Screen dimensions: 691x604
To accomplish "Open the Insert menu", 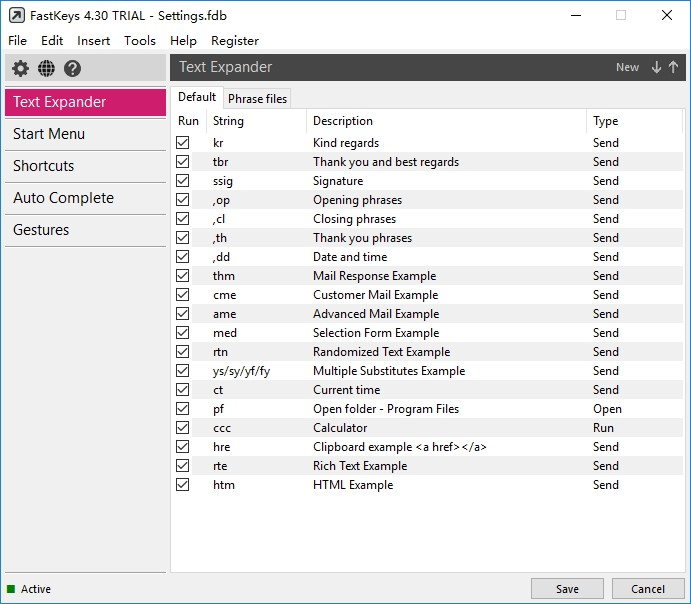I will pyautogui.click(x=93, y=41).
